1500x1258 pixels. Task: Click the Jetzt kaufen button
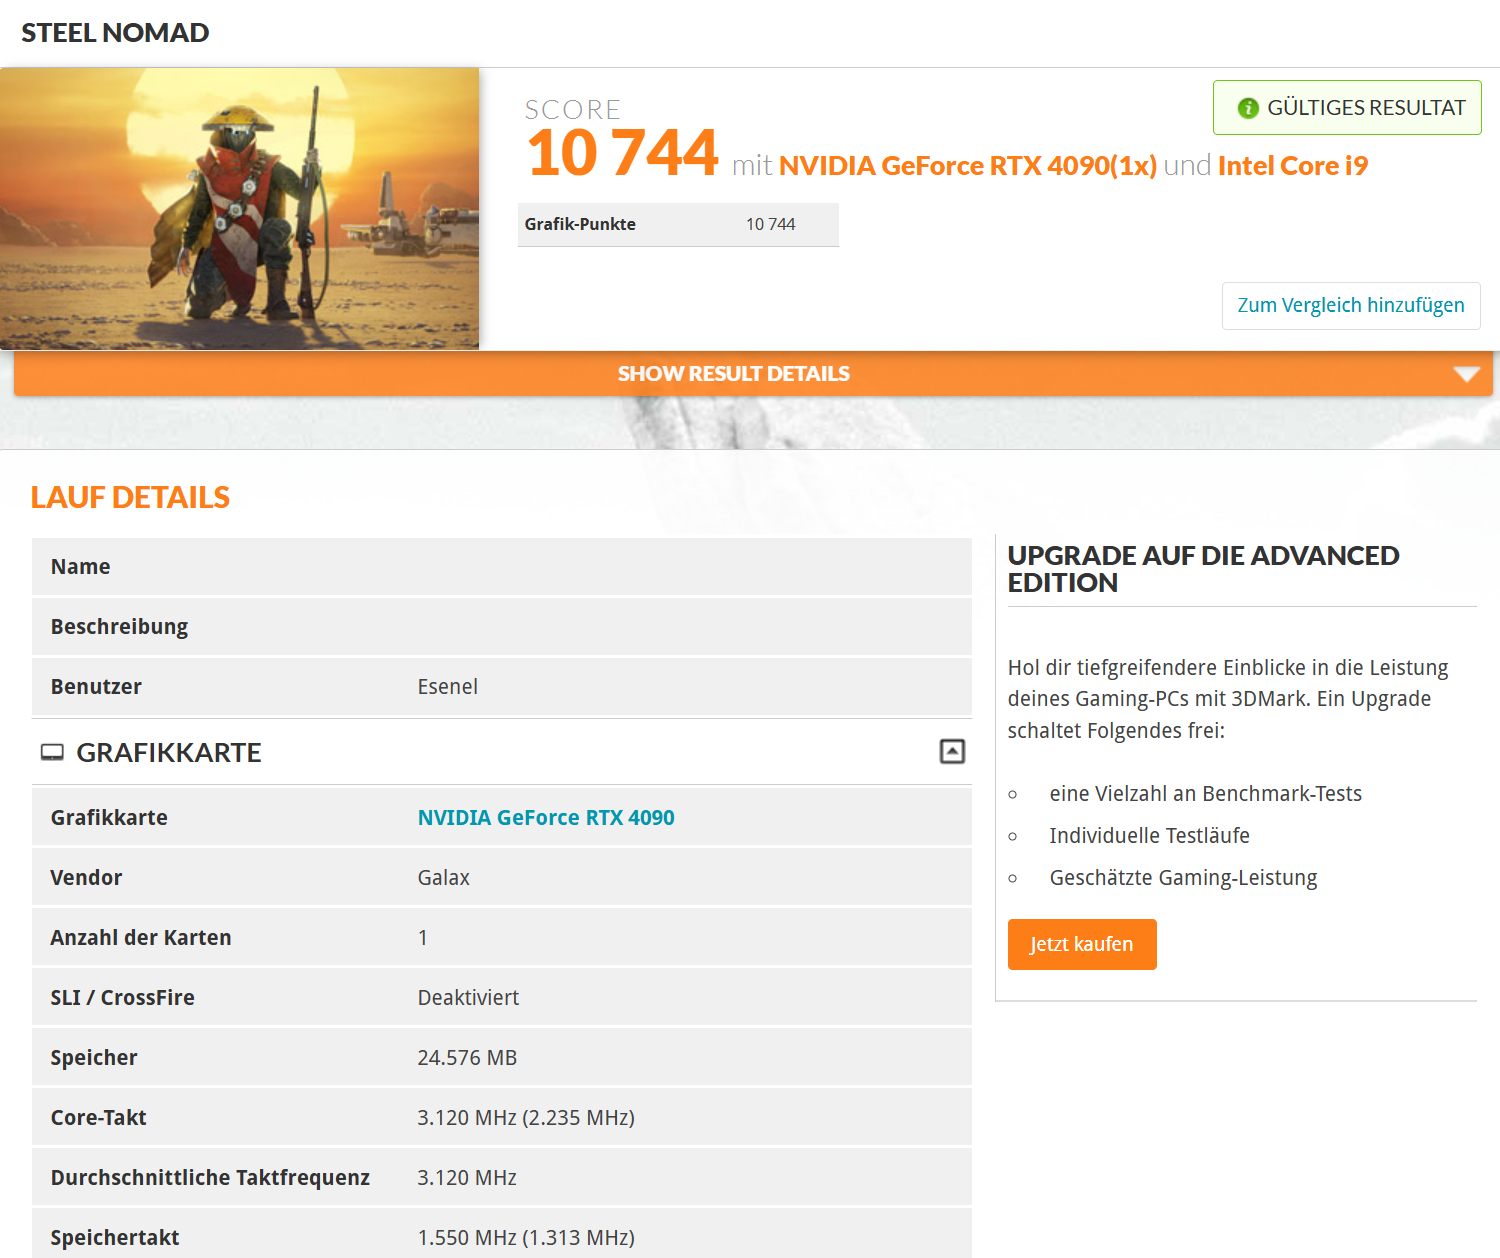click(1082, 944)
